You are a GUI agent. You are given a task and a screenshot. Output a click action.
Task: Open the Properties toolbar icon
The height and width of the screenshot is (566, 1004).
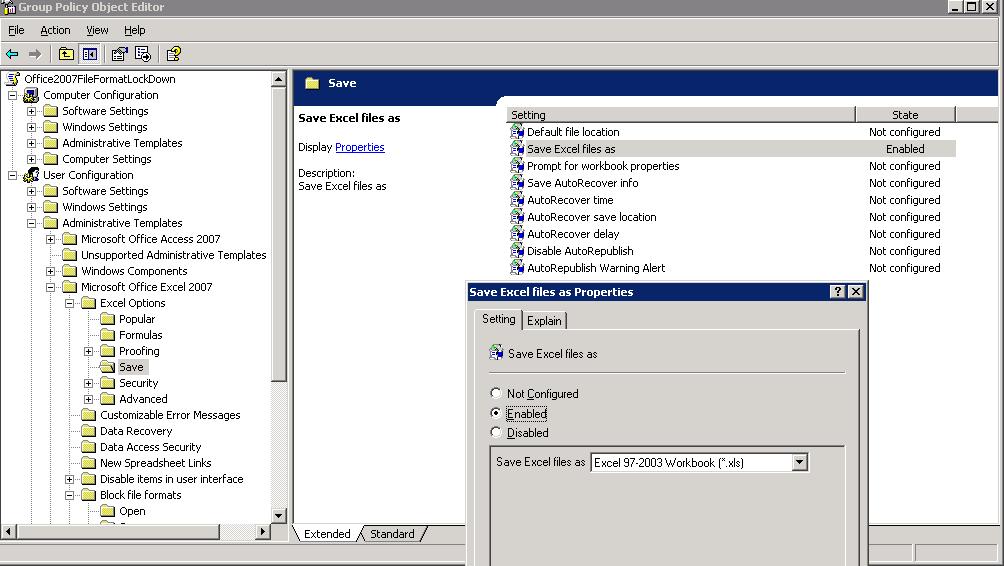click(120, 54)
